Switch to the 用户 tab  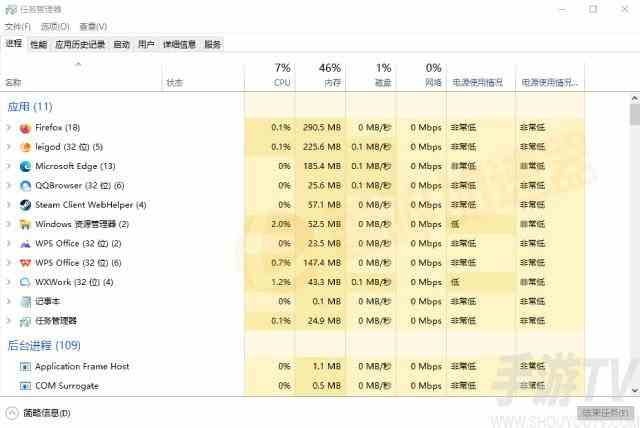pyautogui.click(x=146, y=44)
